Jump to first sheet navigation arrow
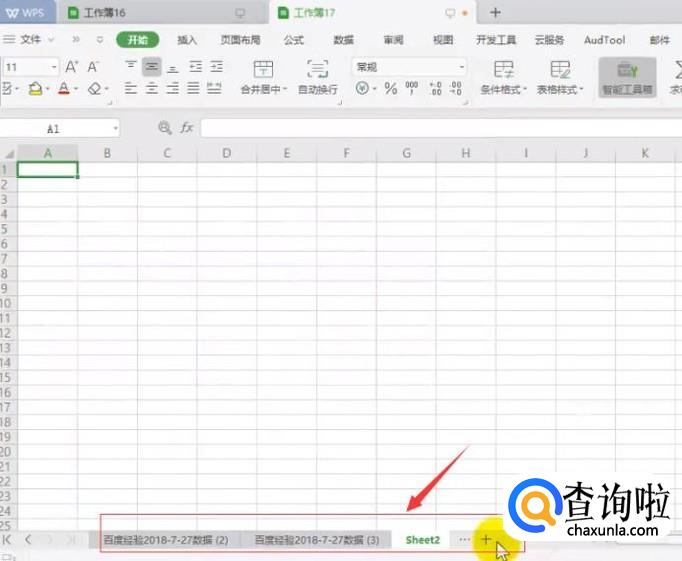This screenshot has height=561, width=682. 7,540
